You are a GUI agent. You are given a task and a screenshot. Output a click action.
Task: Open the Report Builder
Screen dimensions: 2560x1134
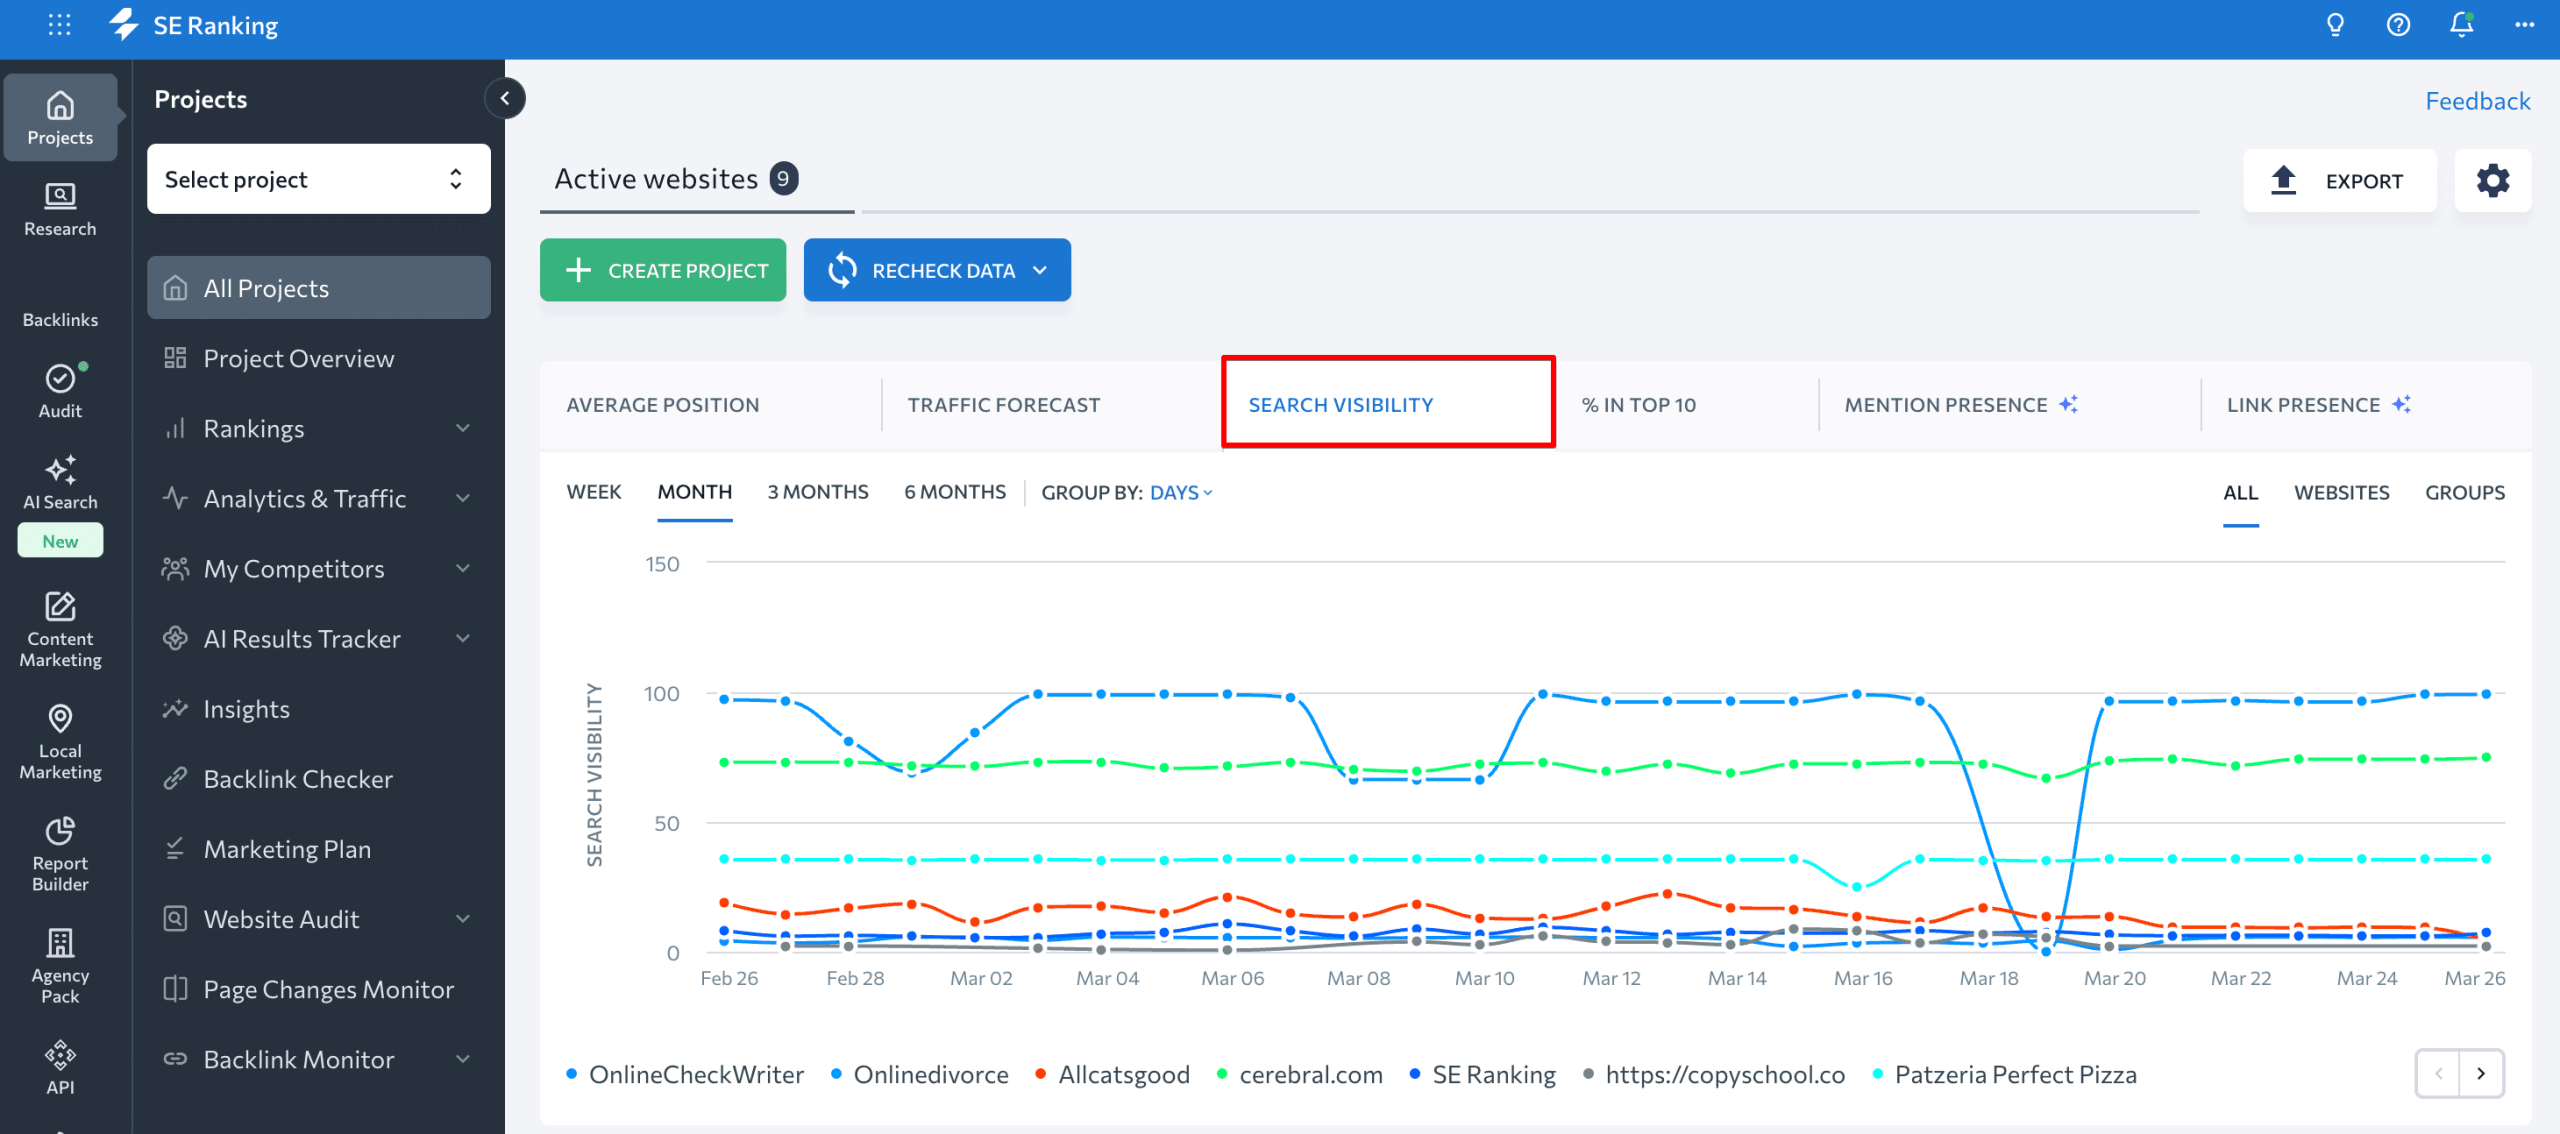(x=60, y=853)
